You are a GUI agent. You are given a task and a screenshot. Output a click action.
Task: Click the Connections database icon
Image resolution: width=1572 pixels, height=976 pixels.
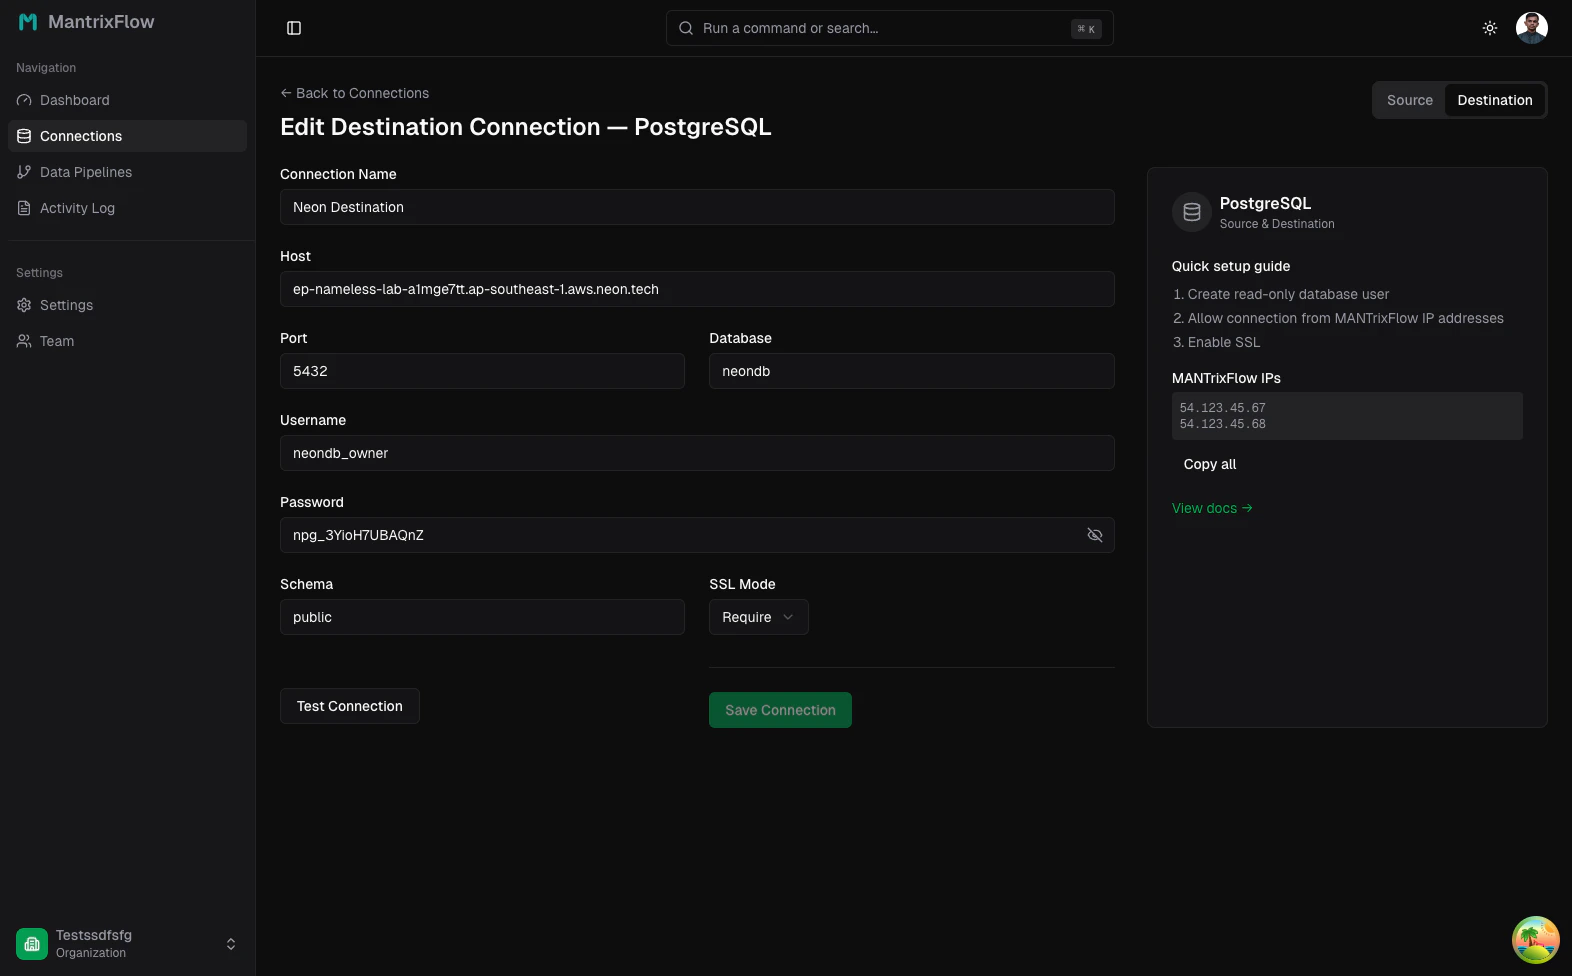(x=24, y=136)
